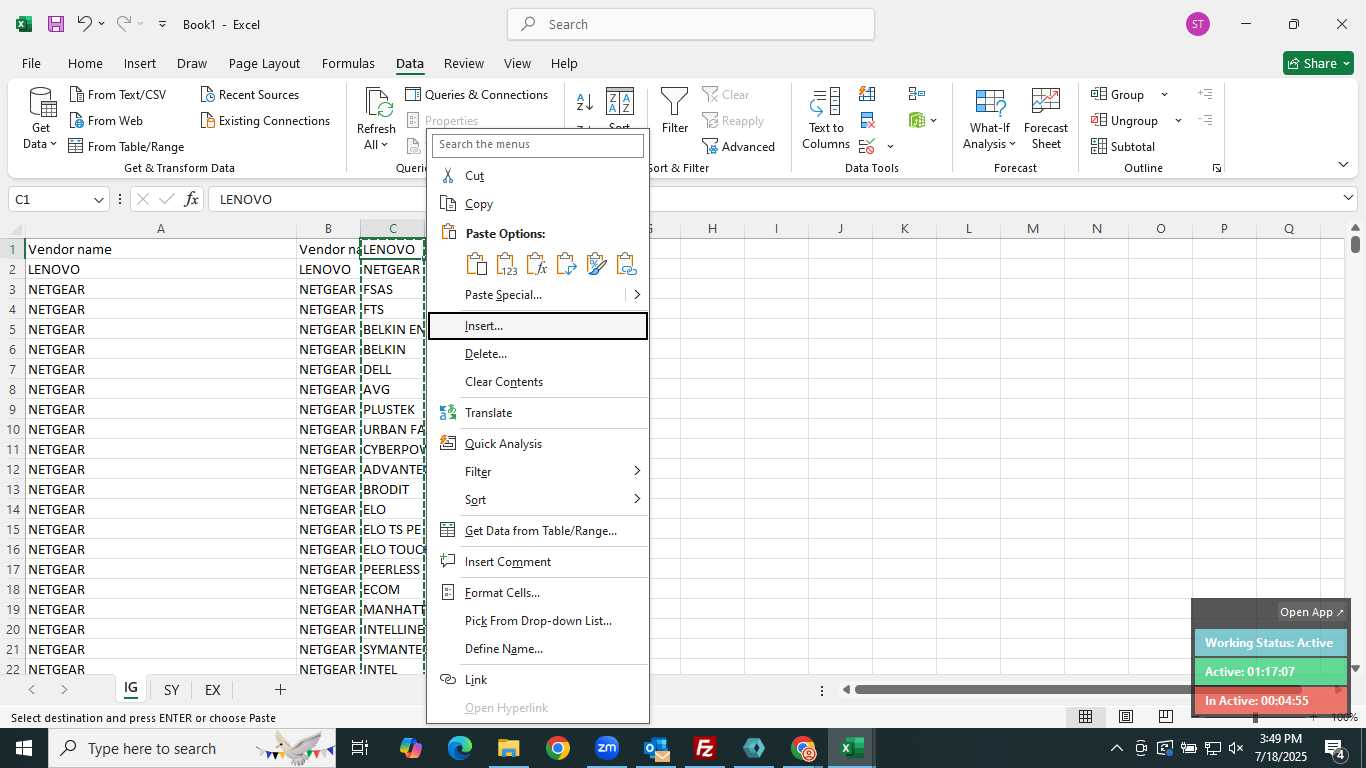Click Remove Duplicates icon
This screenshot has height=768, width=1366.
pos(867,121)
